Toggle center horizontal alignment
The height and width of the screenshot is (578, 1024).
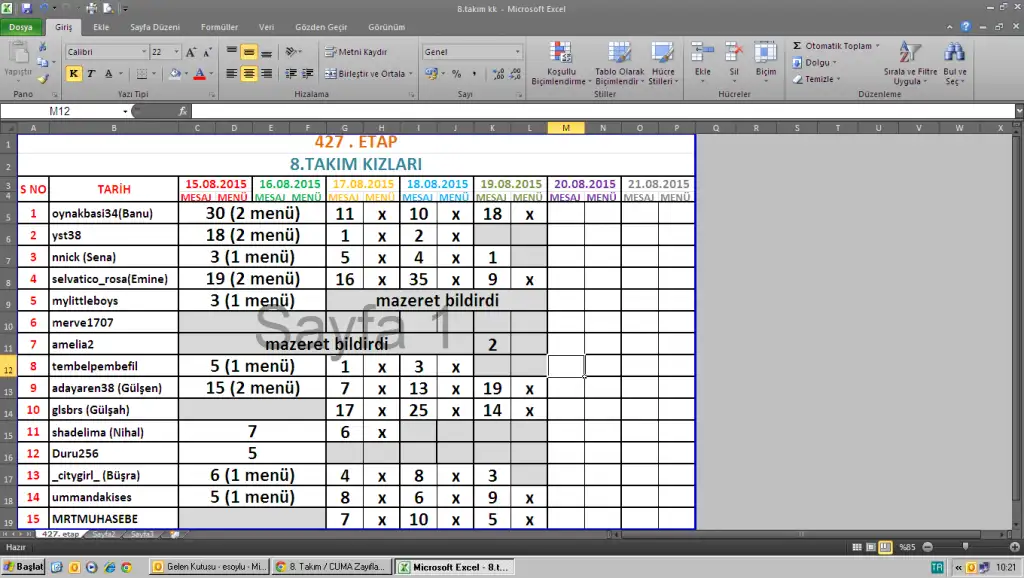tap(249, 73)
